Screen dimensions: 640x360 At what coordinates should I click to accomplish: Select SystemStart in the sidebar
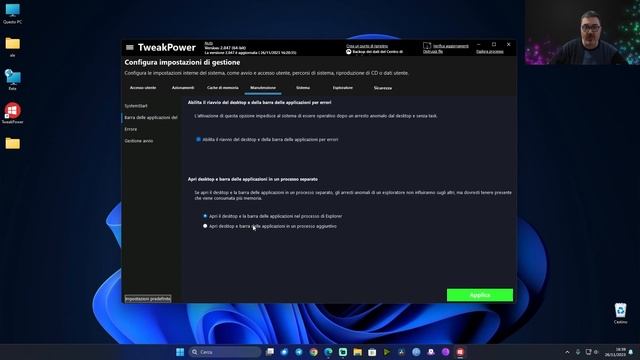(x=136, y=106)
